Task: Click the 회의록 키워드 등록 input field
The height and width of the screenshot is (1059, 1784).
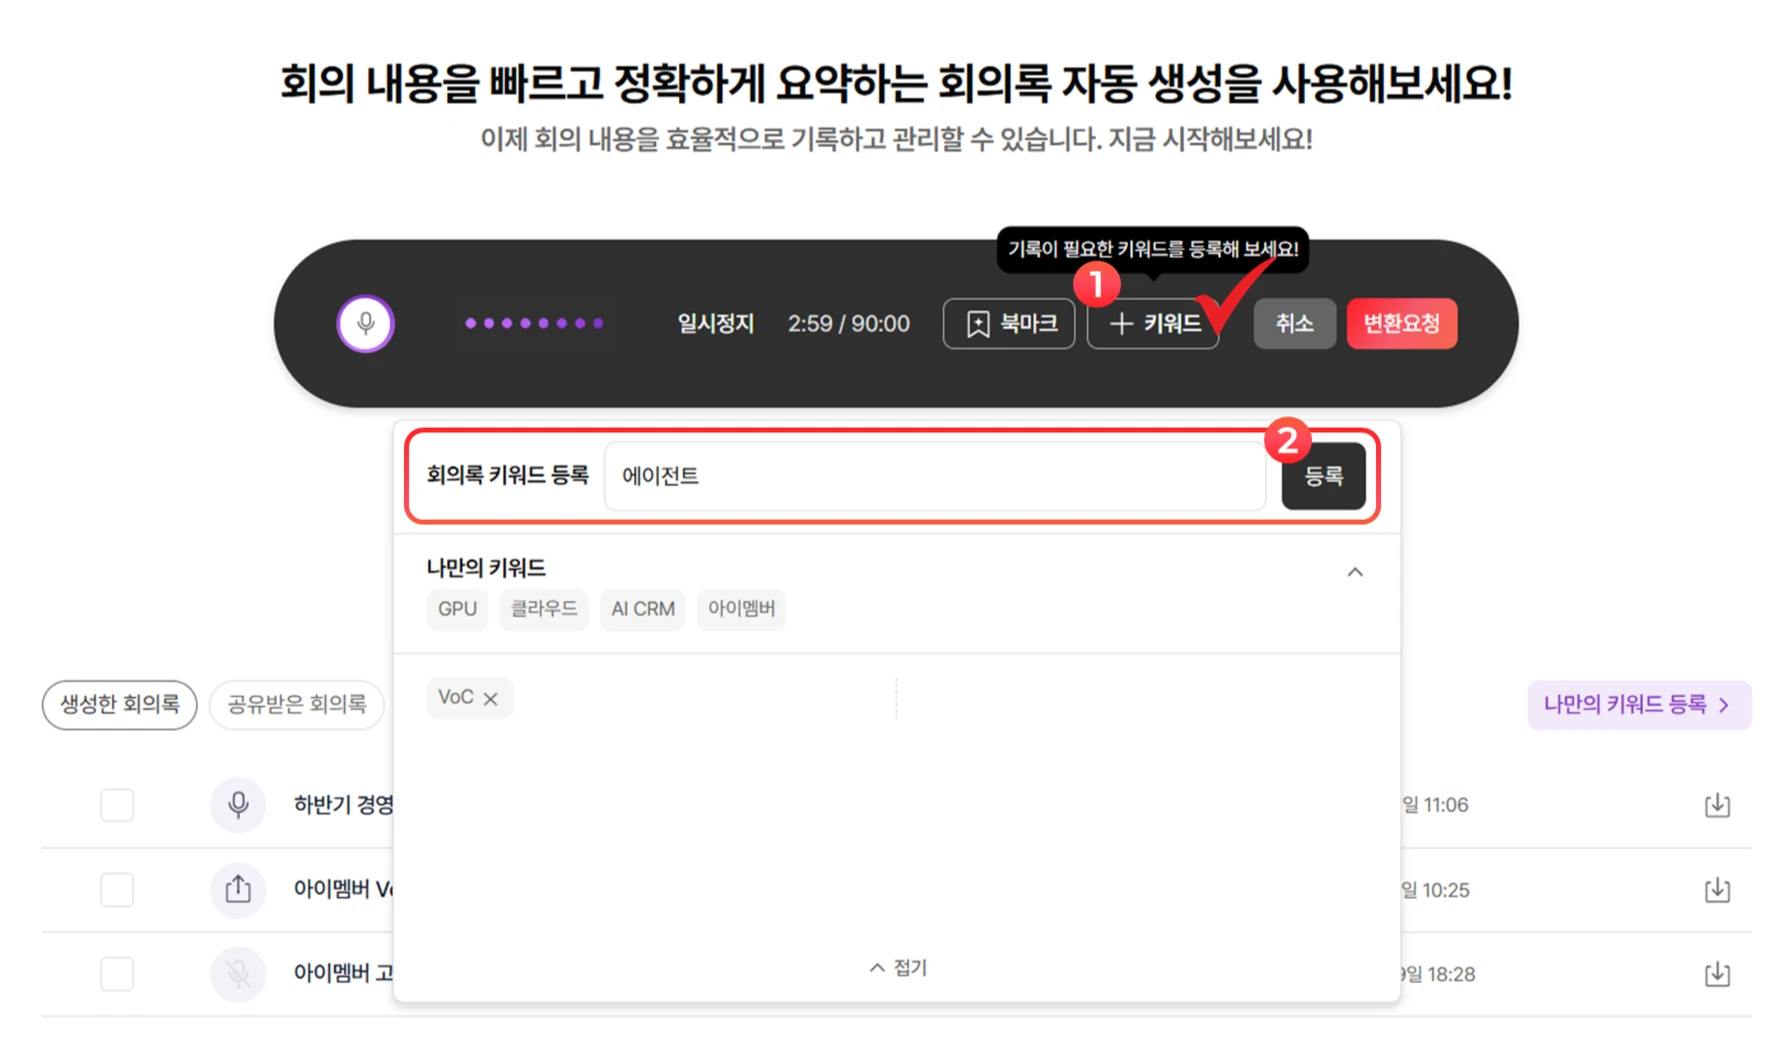Action: pos(934,476)
